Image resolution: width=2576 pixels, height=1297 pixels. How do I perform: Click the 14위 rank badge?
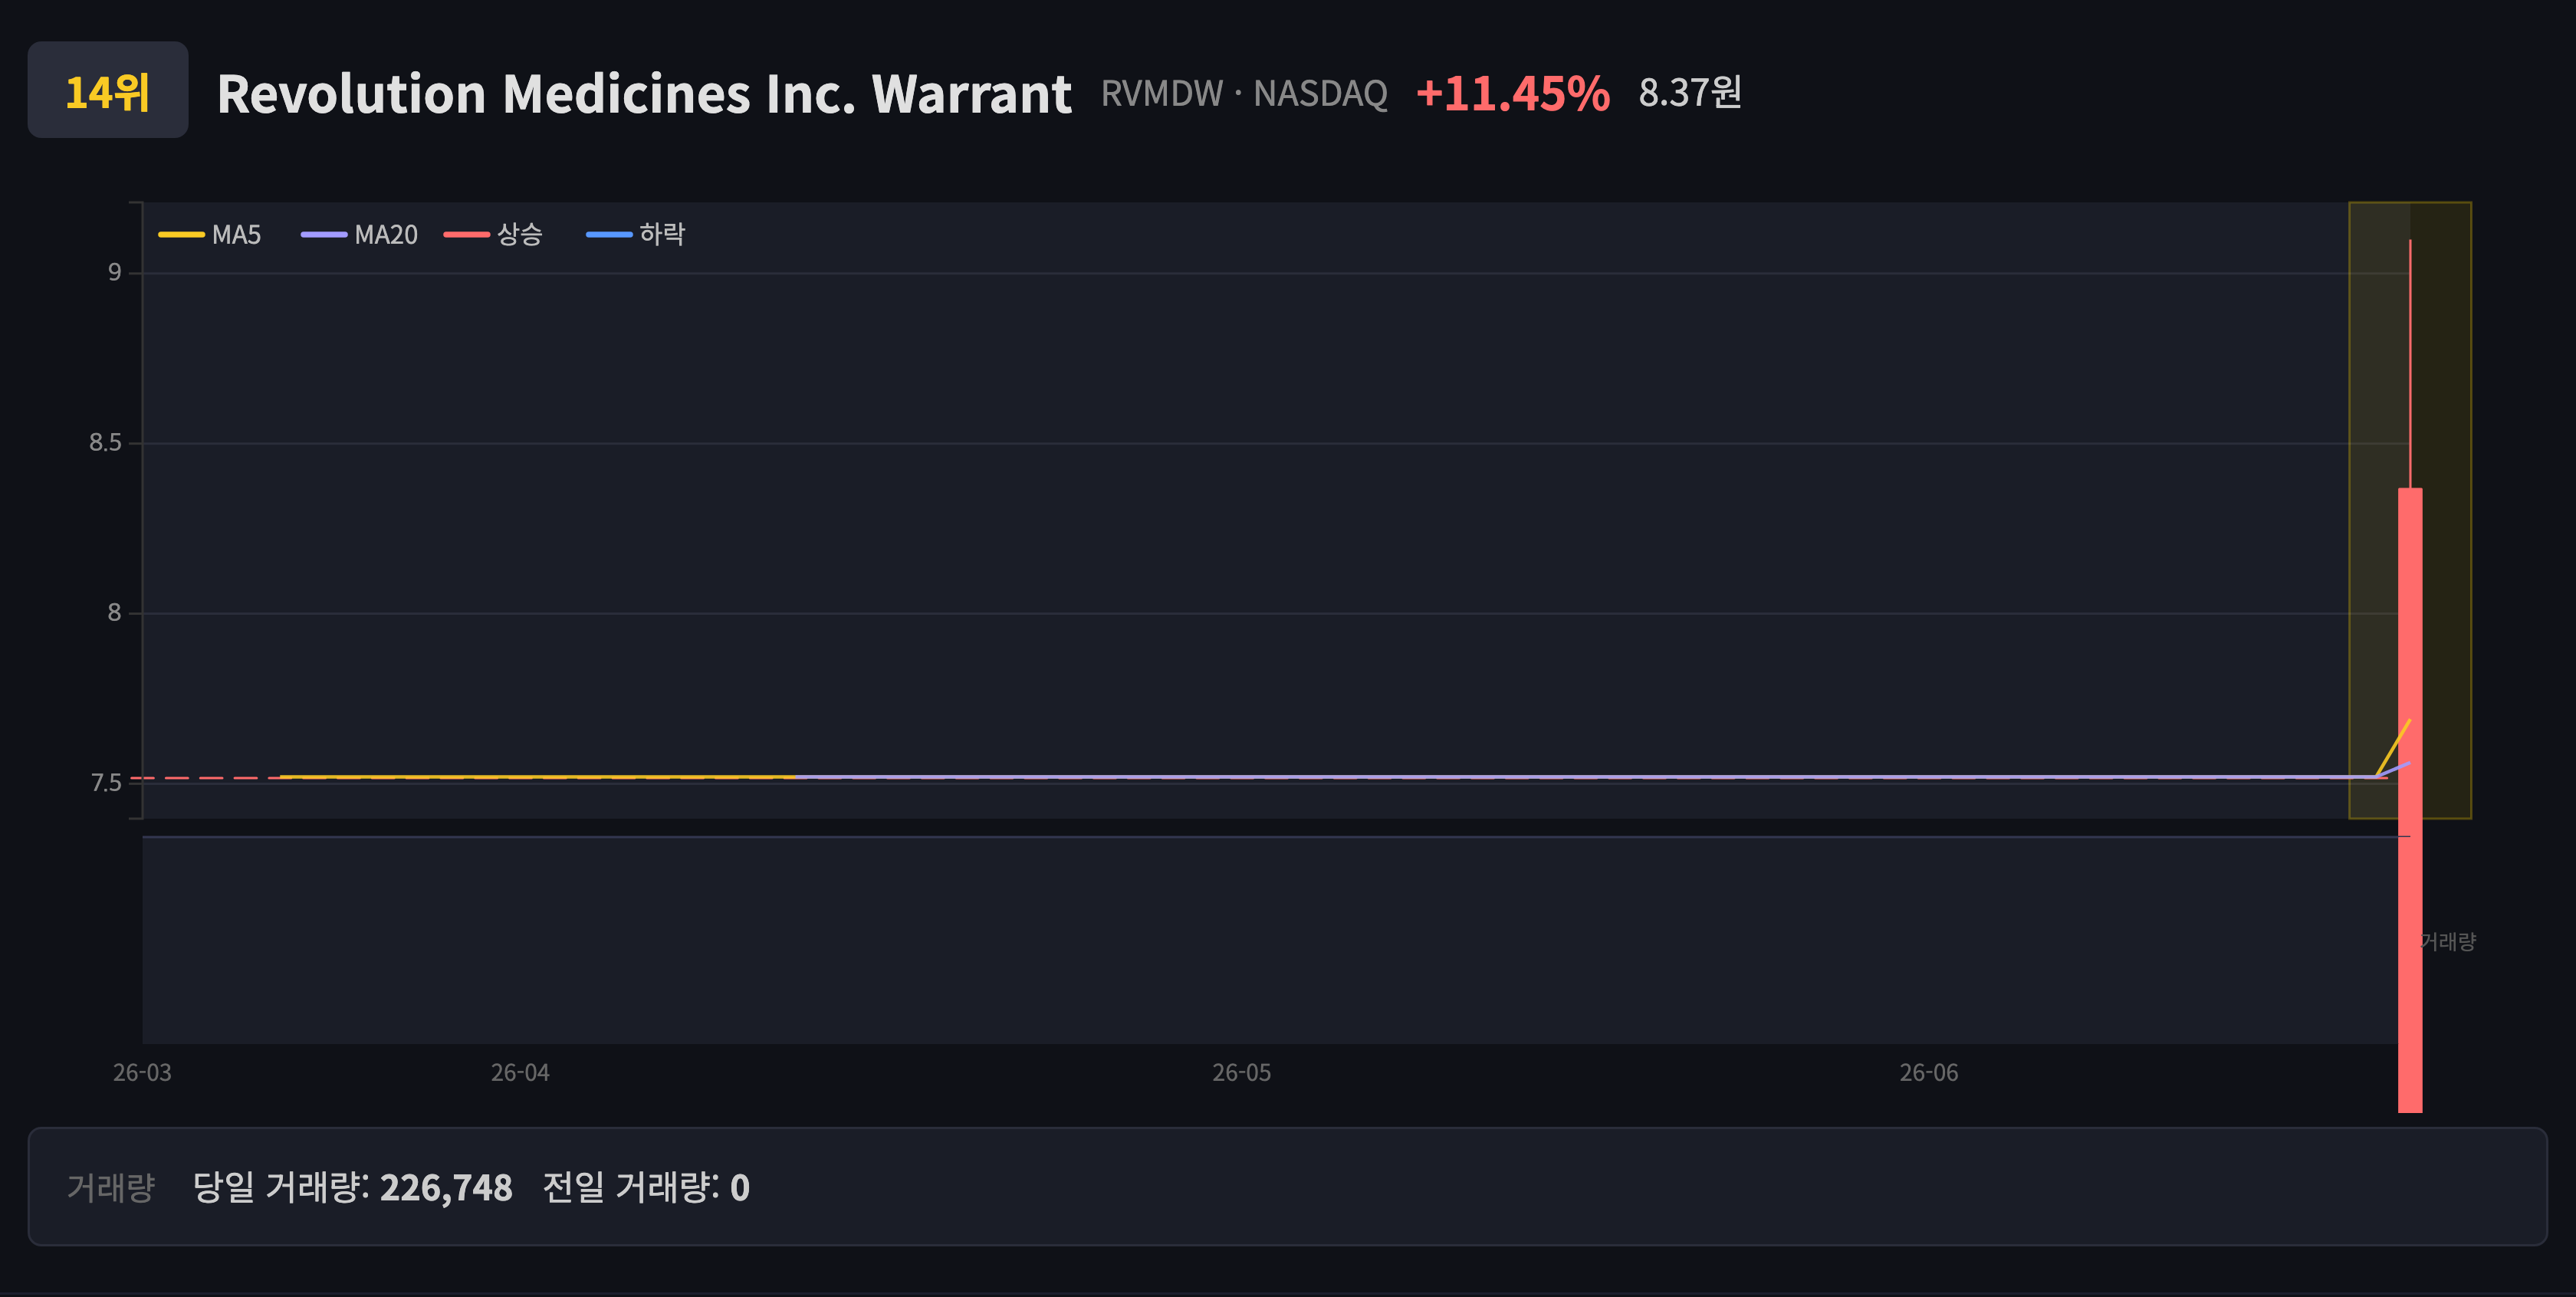coord(107,90)
